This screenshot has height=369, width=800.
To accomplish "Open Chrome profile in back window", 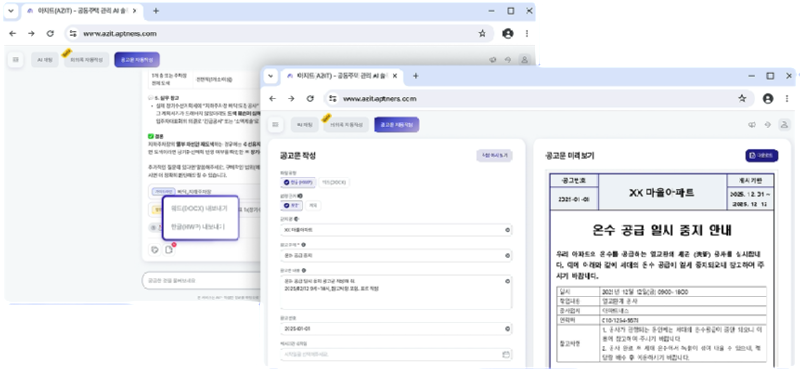I will pyautogui.click(x=508, y=34).
